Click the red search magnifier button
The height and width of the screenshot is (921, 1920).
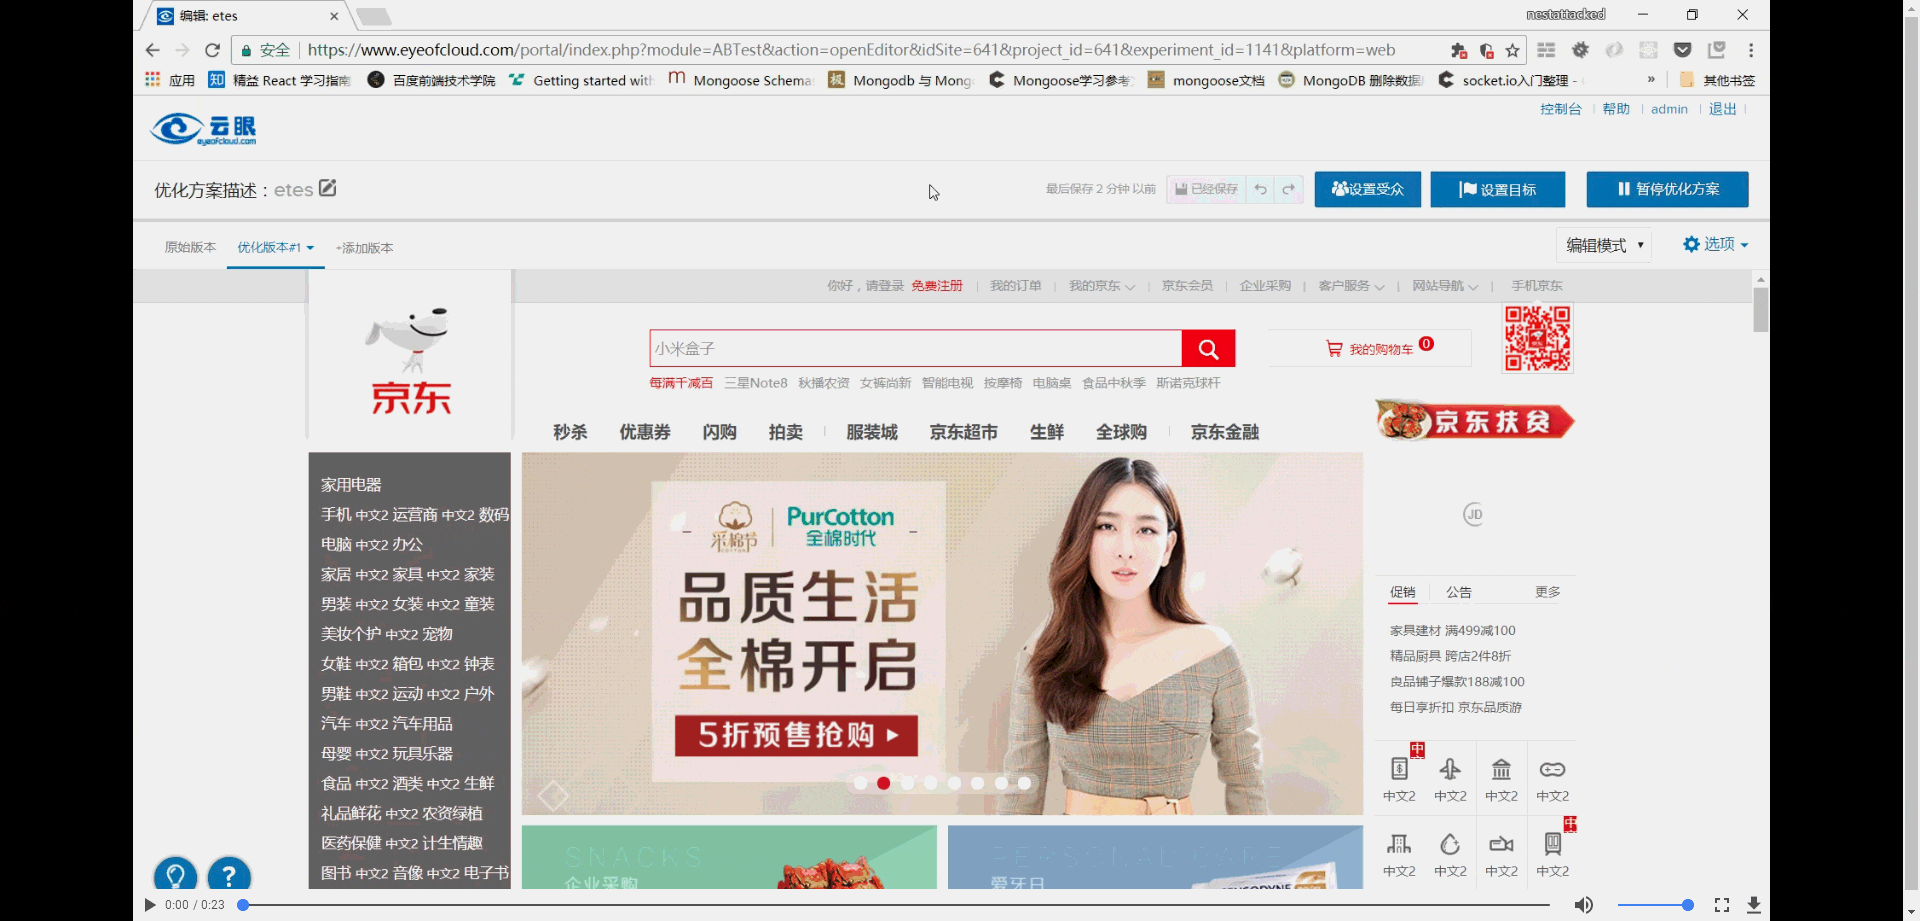(x=1208, y=348)
